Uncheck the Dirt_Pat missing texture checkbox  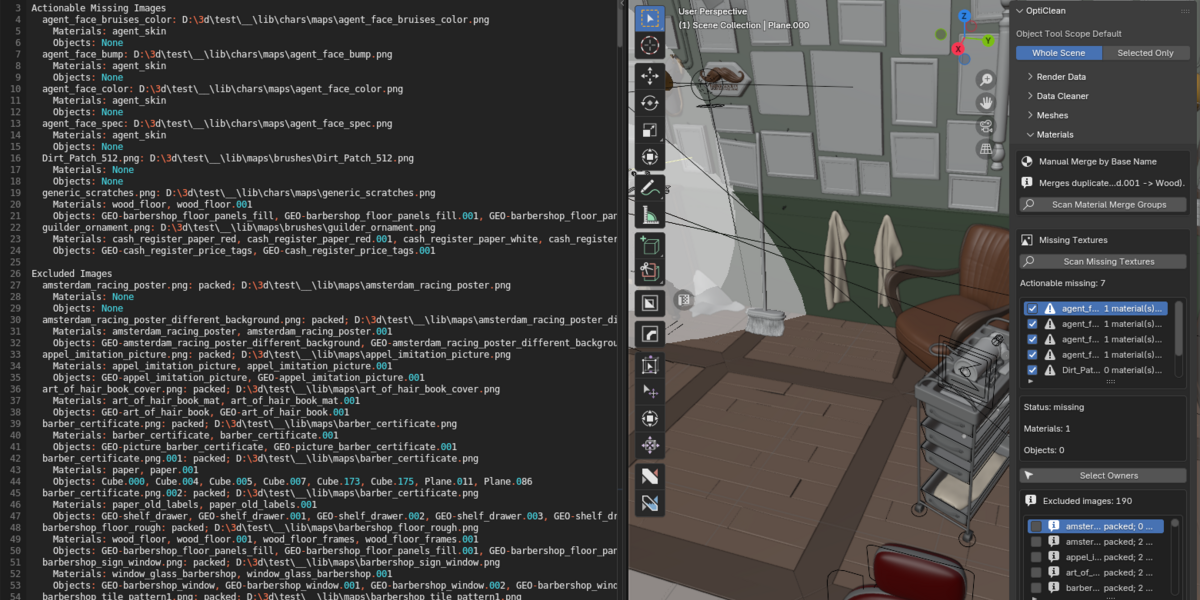click(x=1033, y=369)
